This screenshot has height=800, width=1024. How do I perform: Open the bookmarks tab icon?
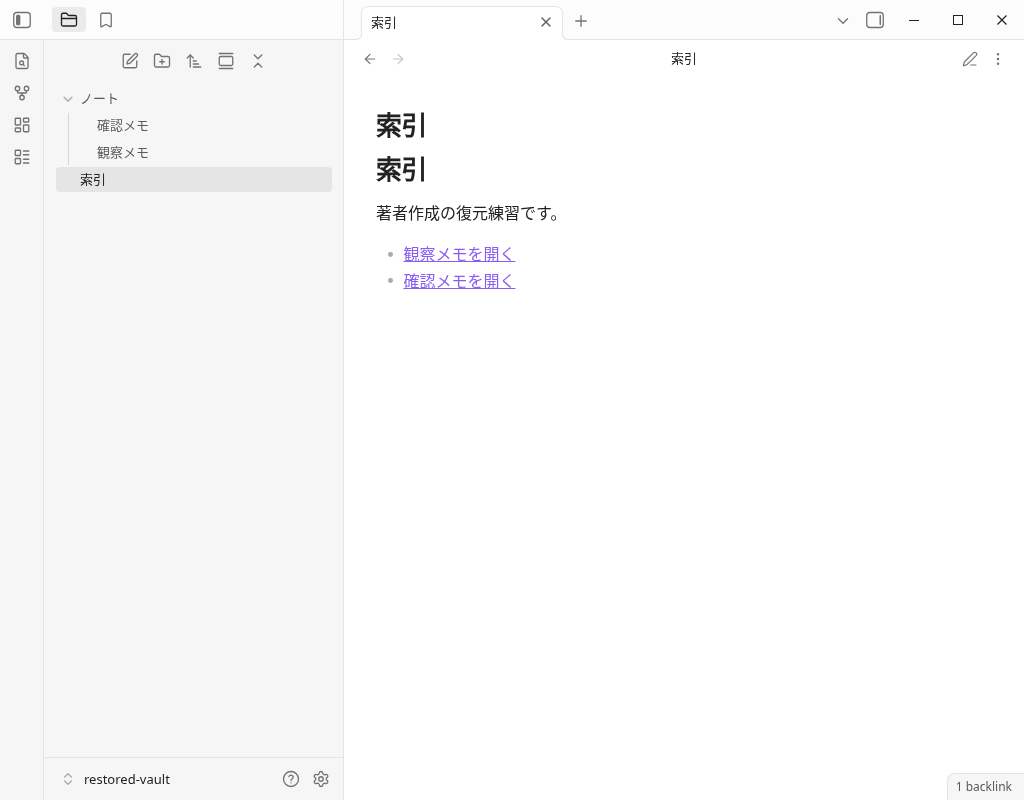point(106,20)
